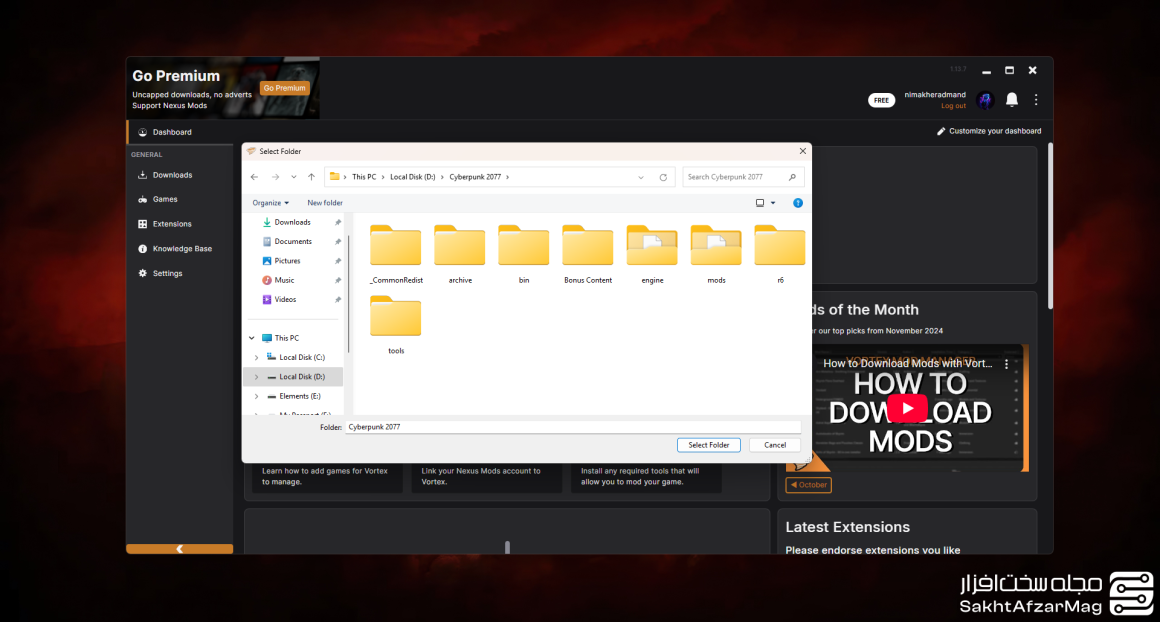Expand the Local Disk (C:) tree node
1160x622 pixels.
point(257,357)
